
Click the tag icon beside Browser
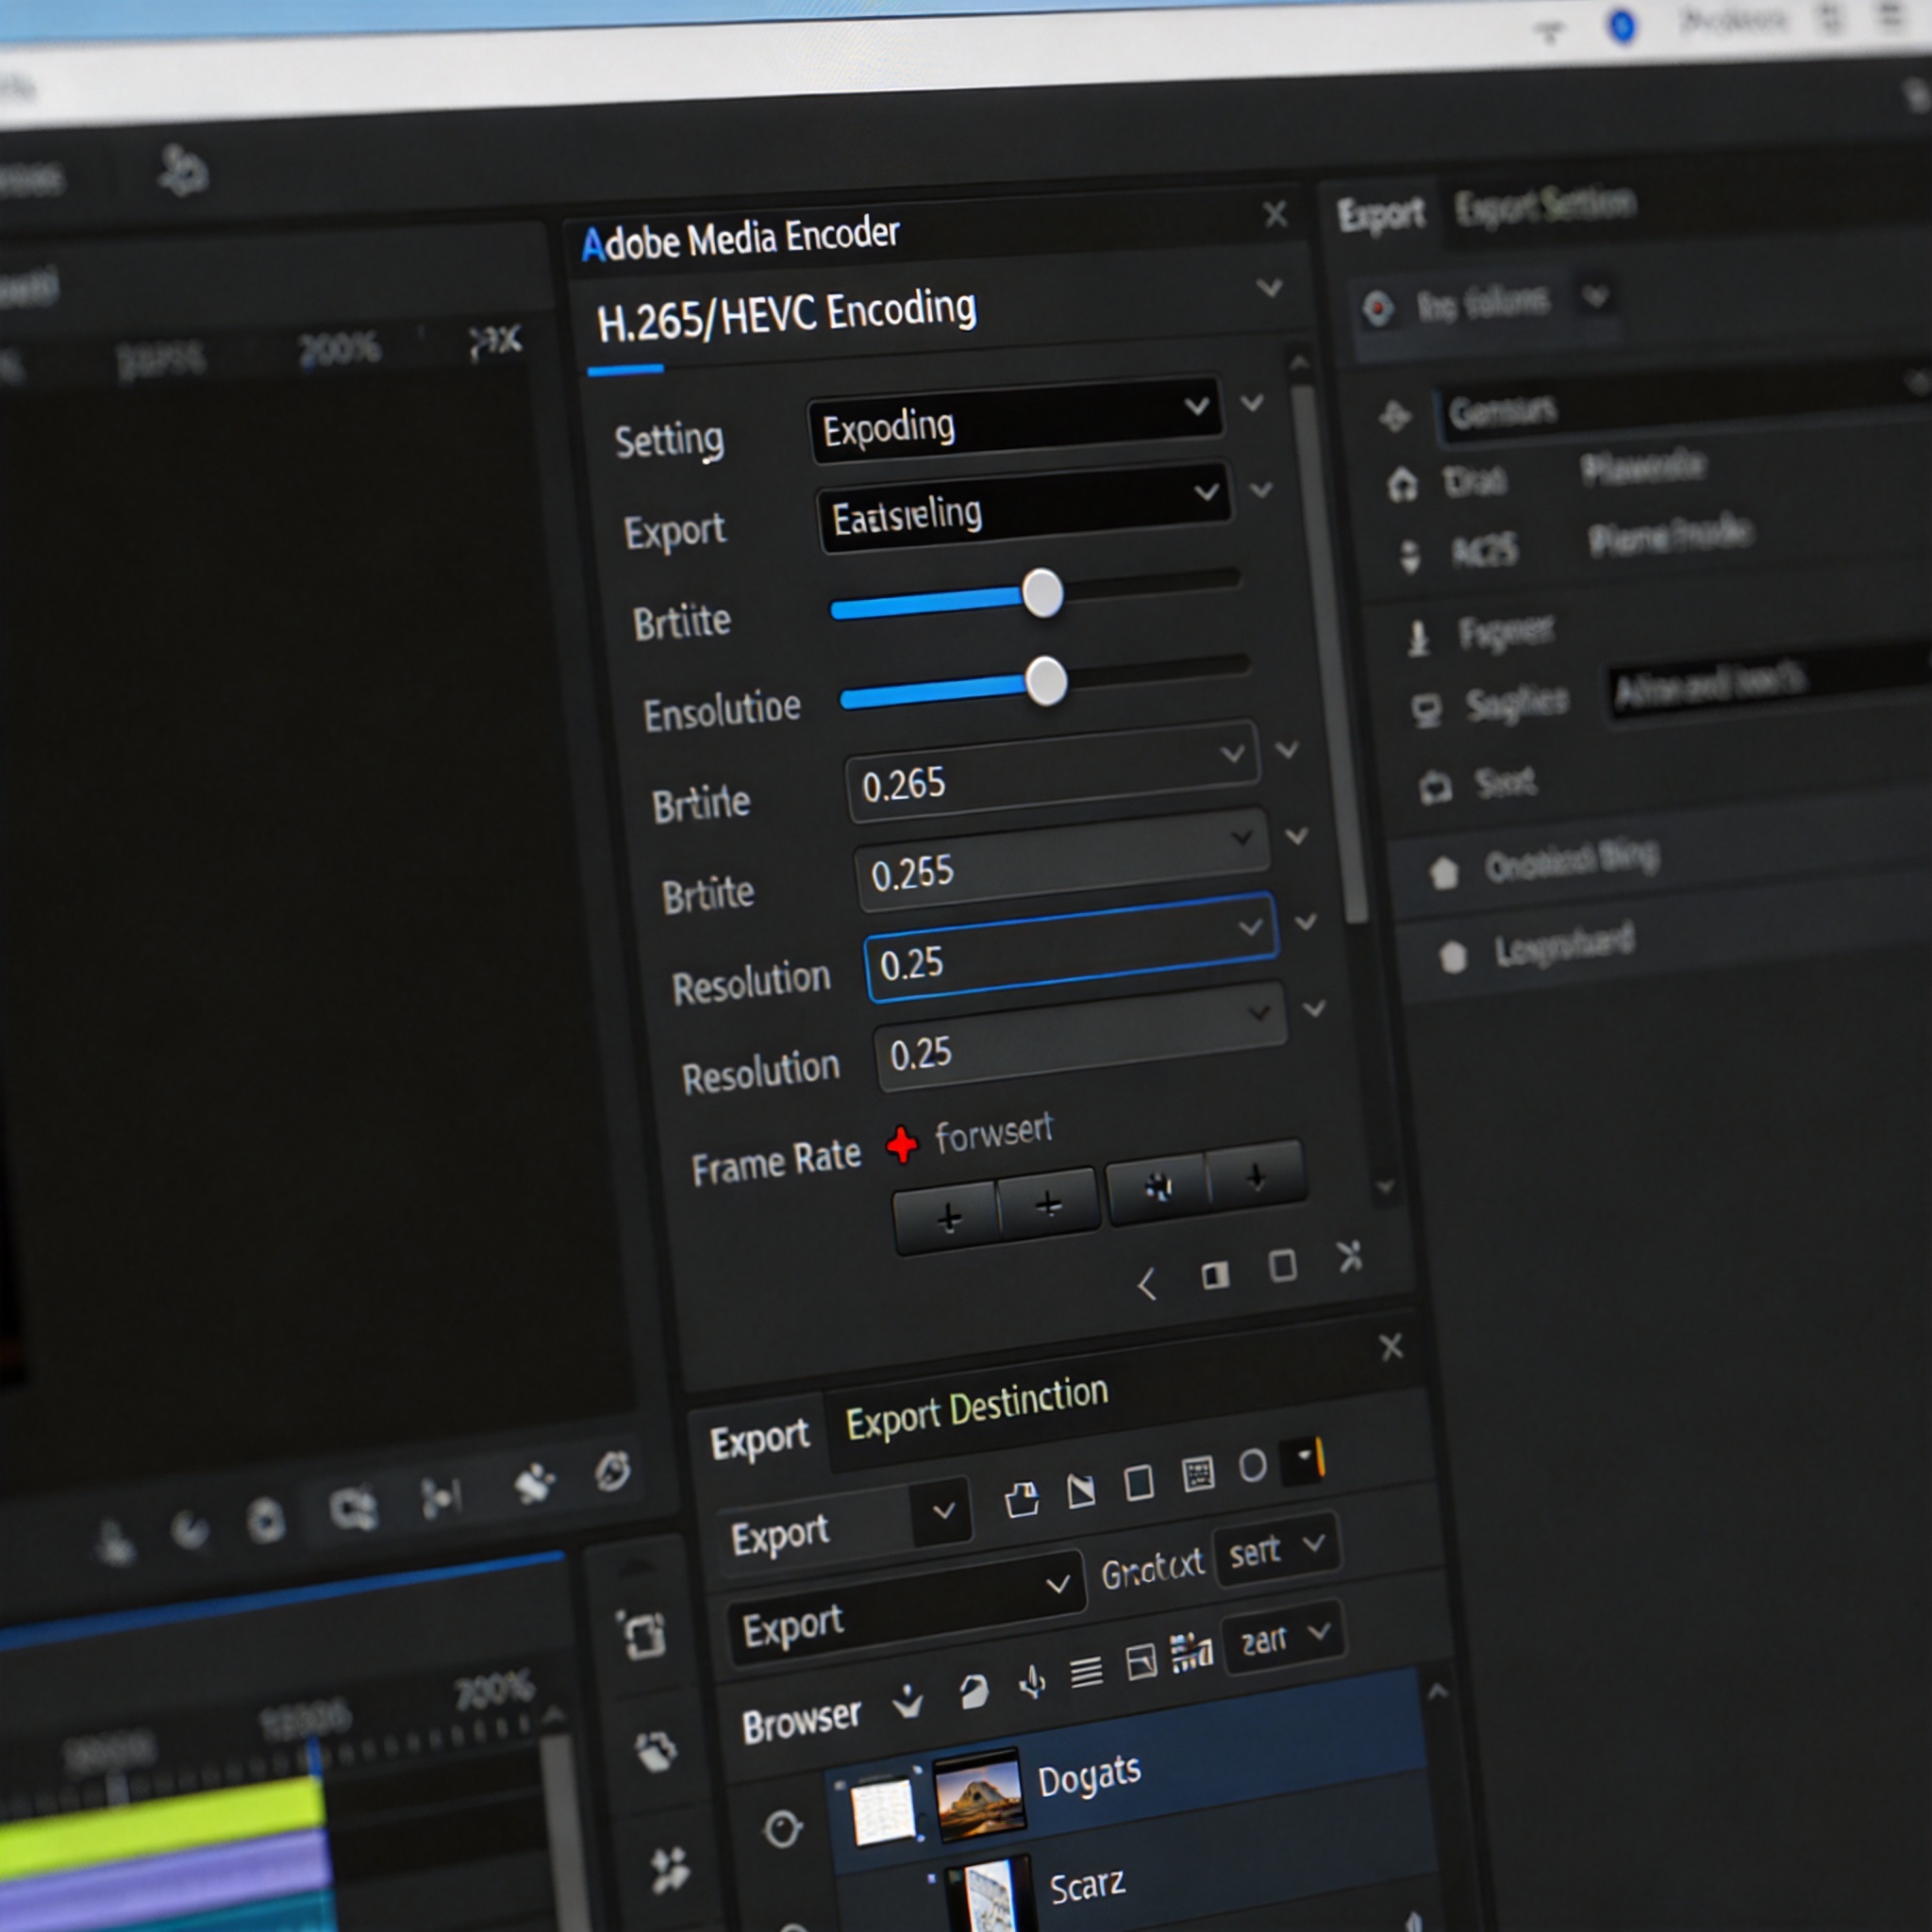pyautogui.click(x=973, y=1691)
